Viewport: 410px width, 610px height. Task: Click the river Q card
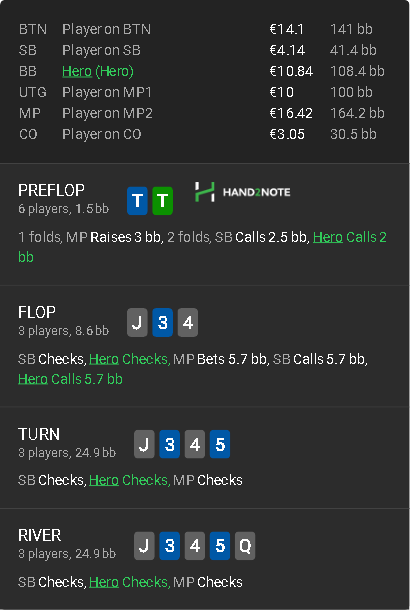245,546
